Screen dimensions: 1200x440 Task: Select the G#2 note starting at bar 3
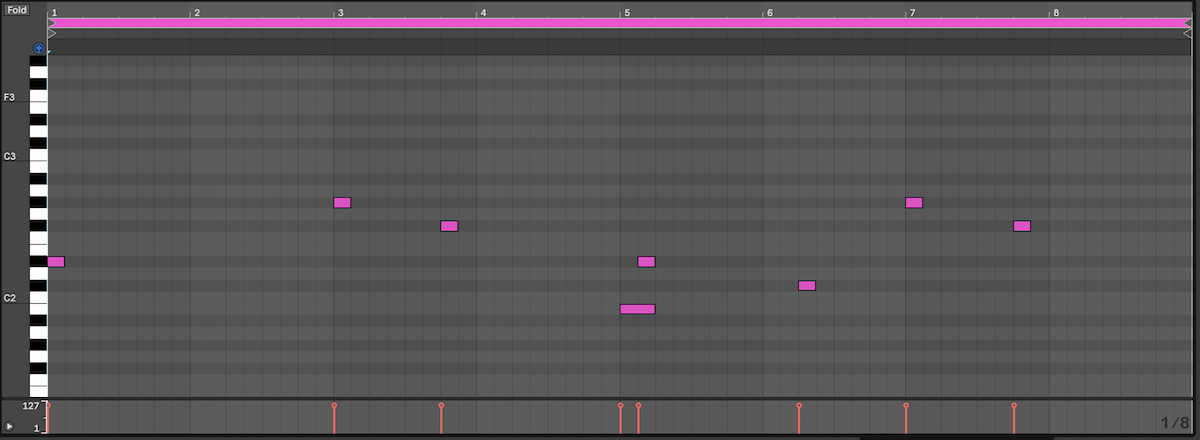tap(342, 202)
